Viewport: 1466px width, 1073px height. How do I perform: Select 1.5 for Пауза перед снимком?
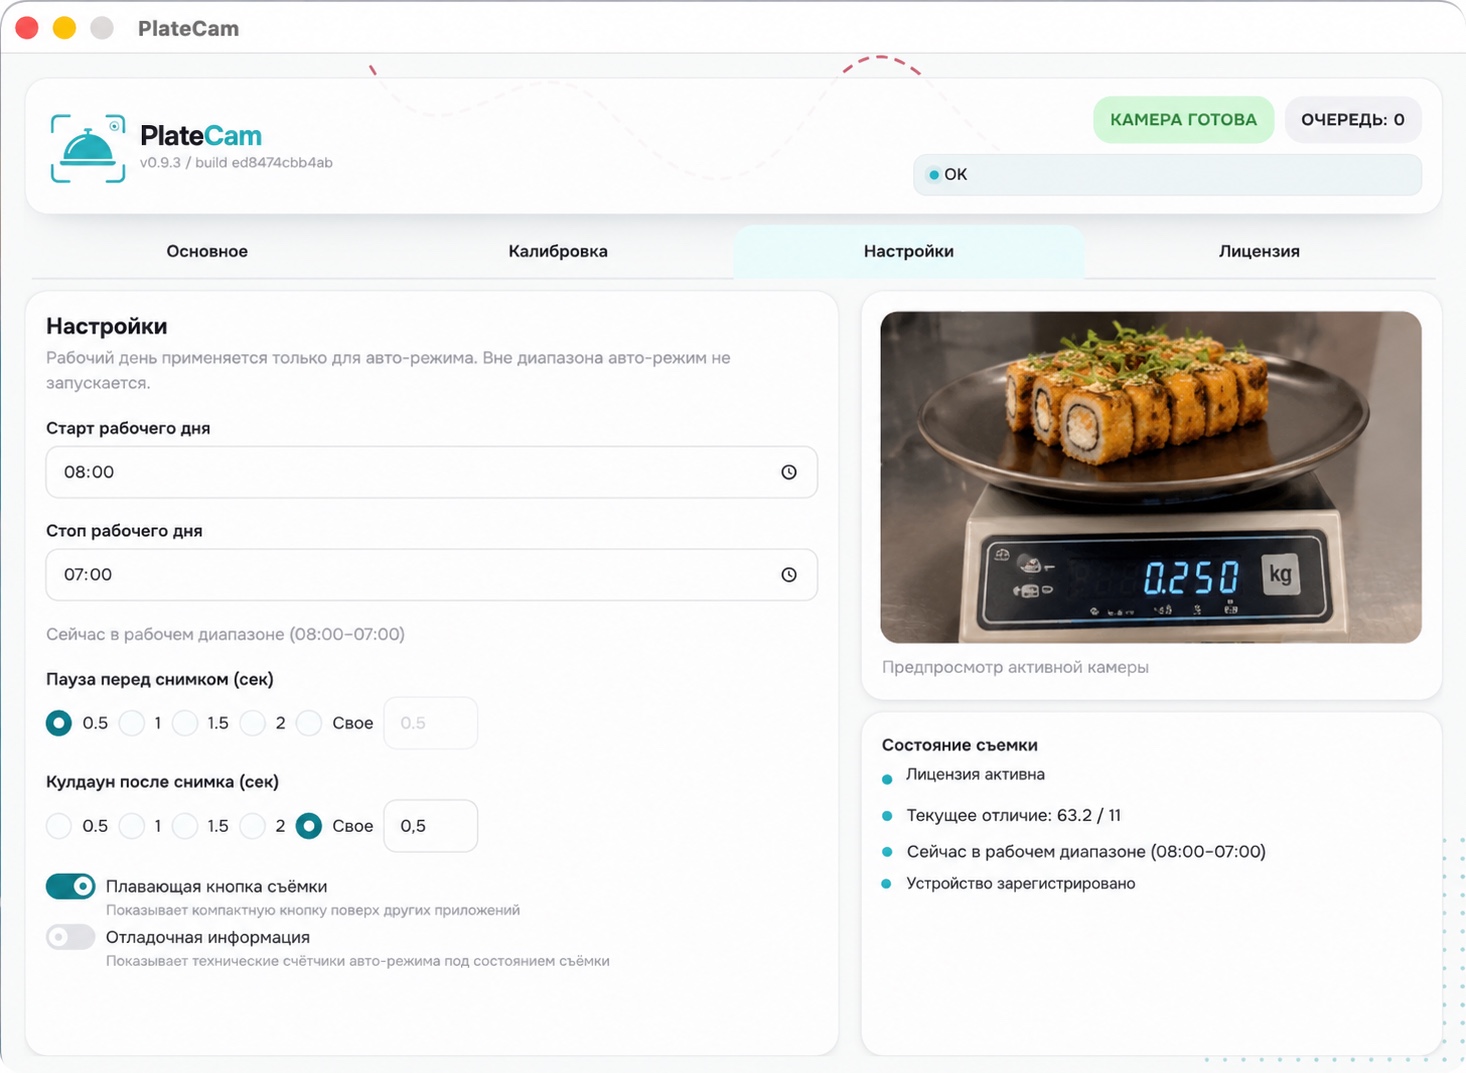tap(185, 723)
